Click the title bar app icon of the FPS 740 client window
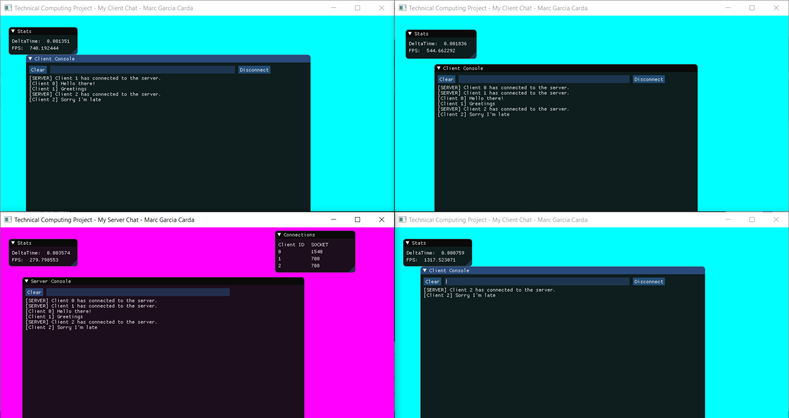The height and width of the screenshot is (418, 789). point(8,8)
